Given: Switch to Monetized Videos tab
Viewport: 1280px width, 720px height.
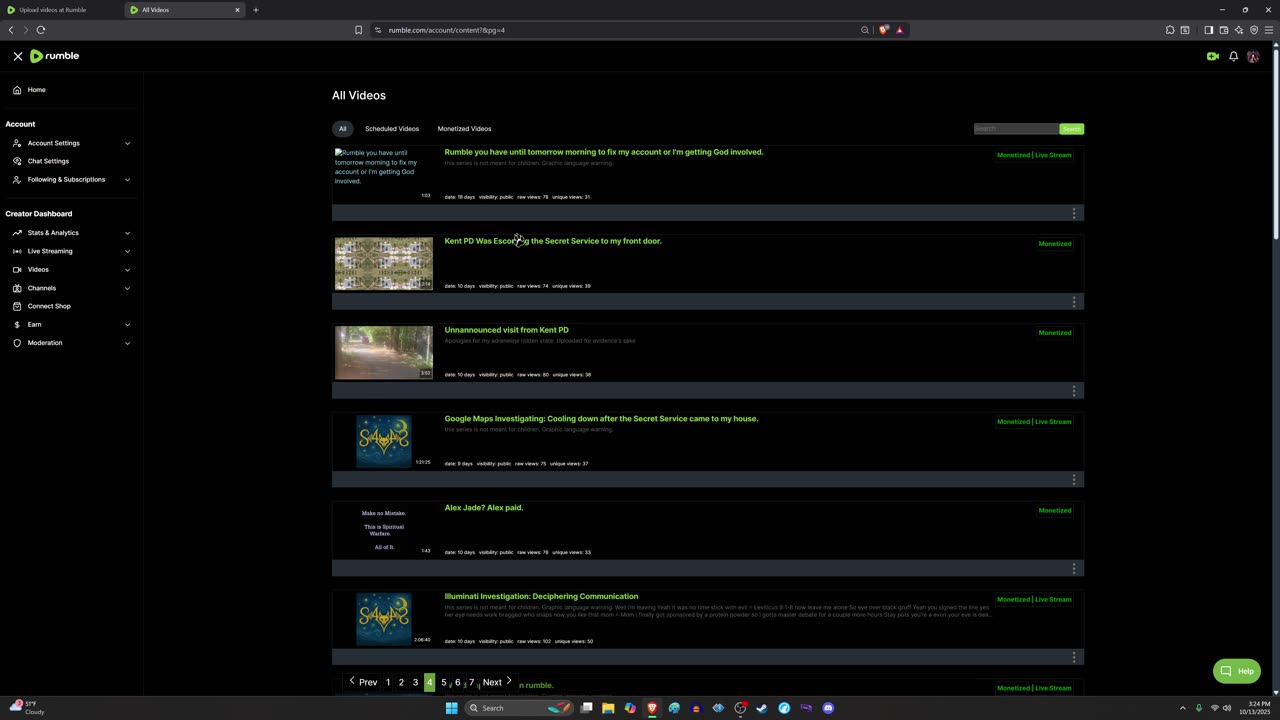Looking at the screenshot, I should coord(464,129).
